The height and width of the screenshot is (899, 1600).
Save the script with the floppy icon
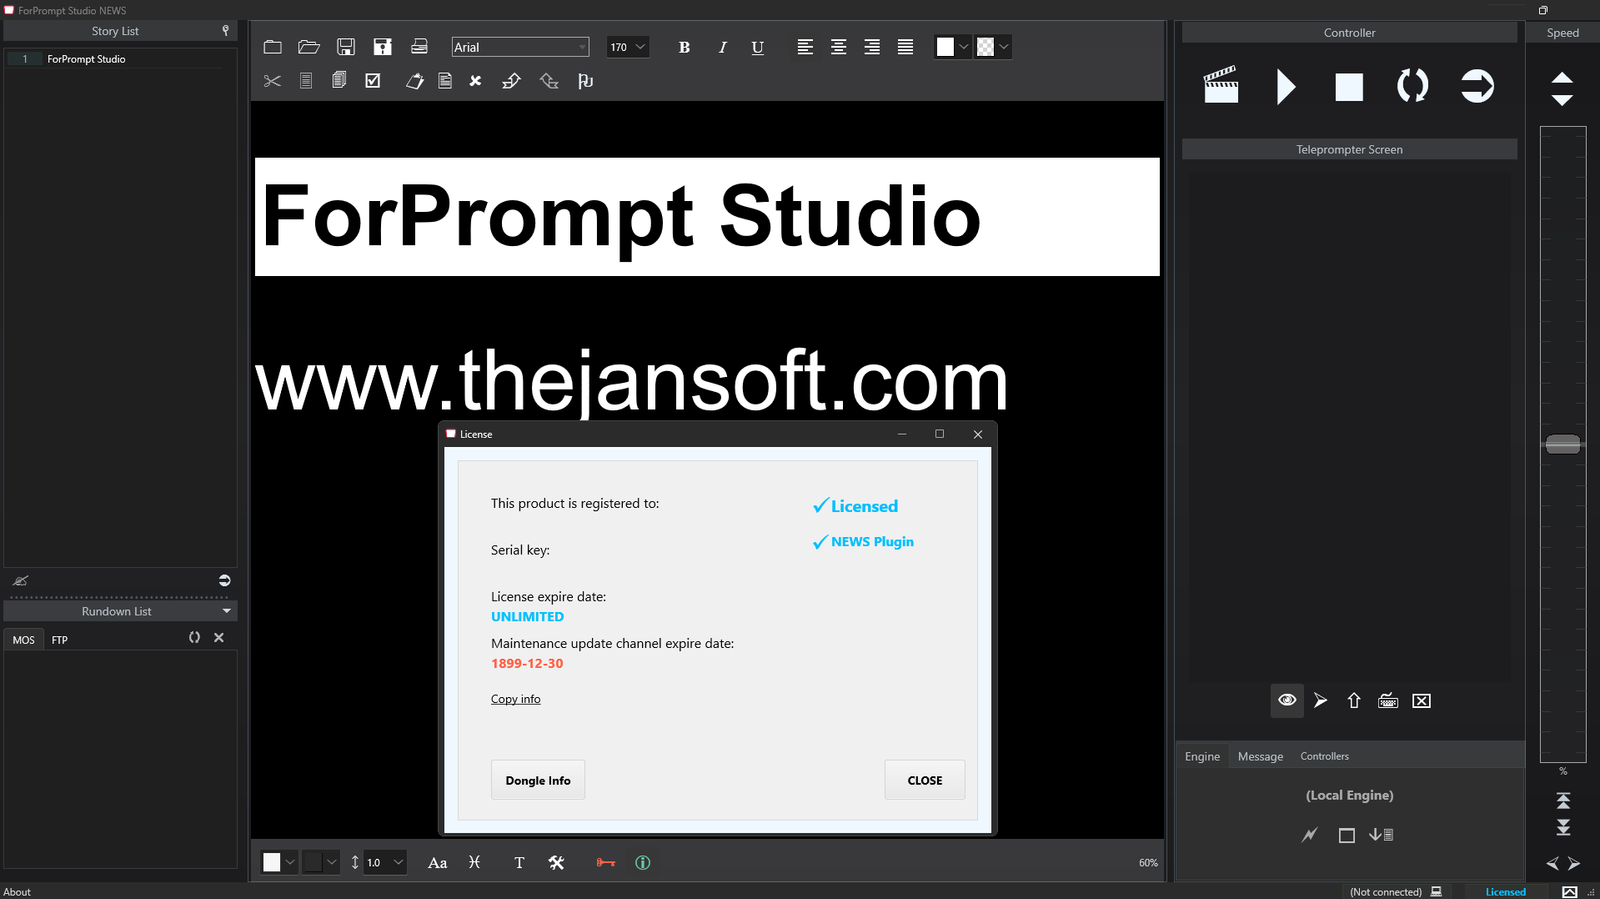pyautogui.click(x=346, y=47)
